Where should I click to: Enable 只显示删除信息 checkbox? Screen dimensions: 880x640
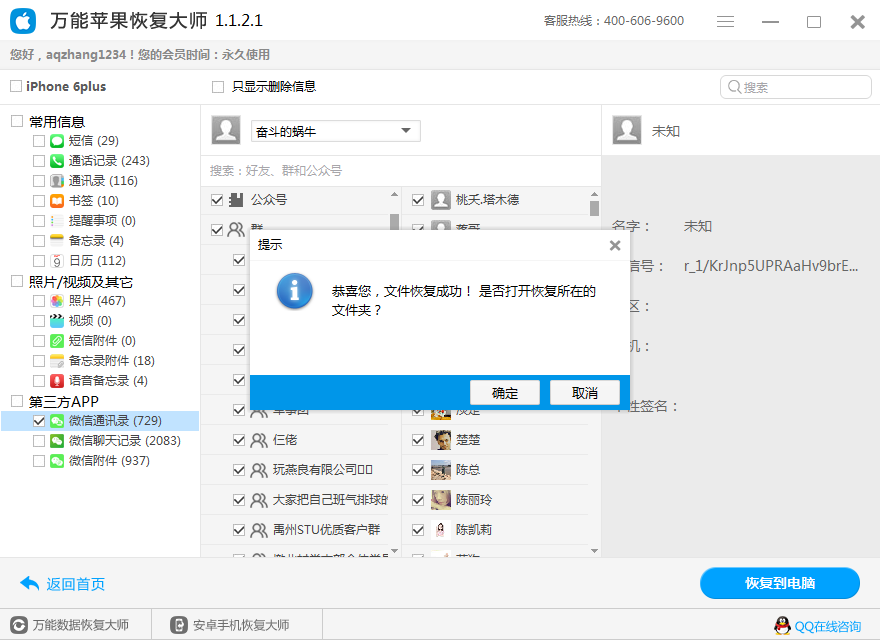coord(218,86)
